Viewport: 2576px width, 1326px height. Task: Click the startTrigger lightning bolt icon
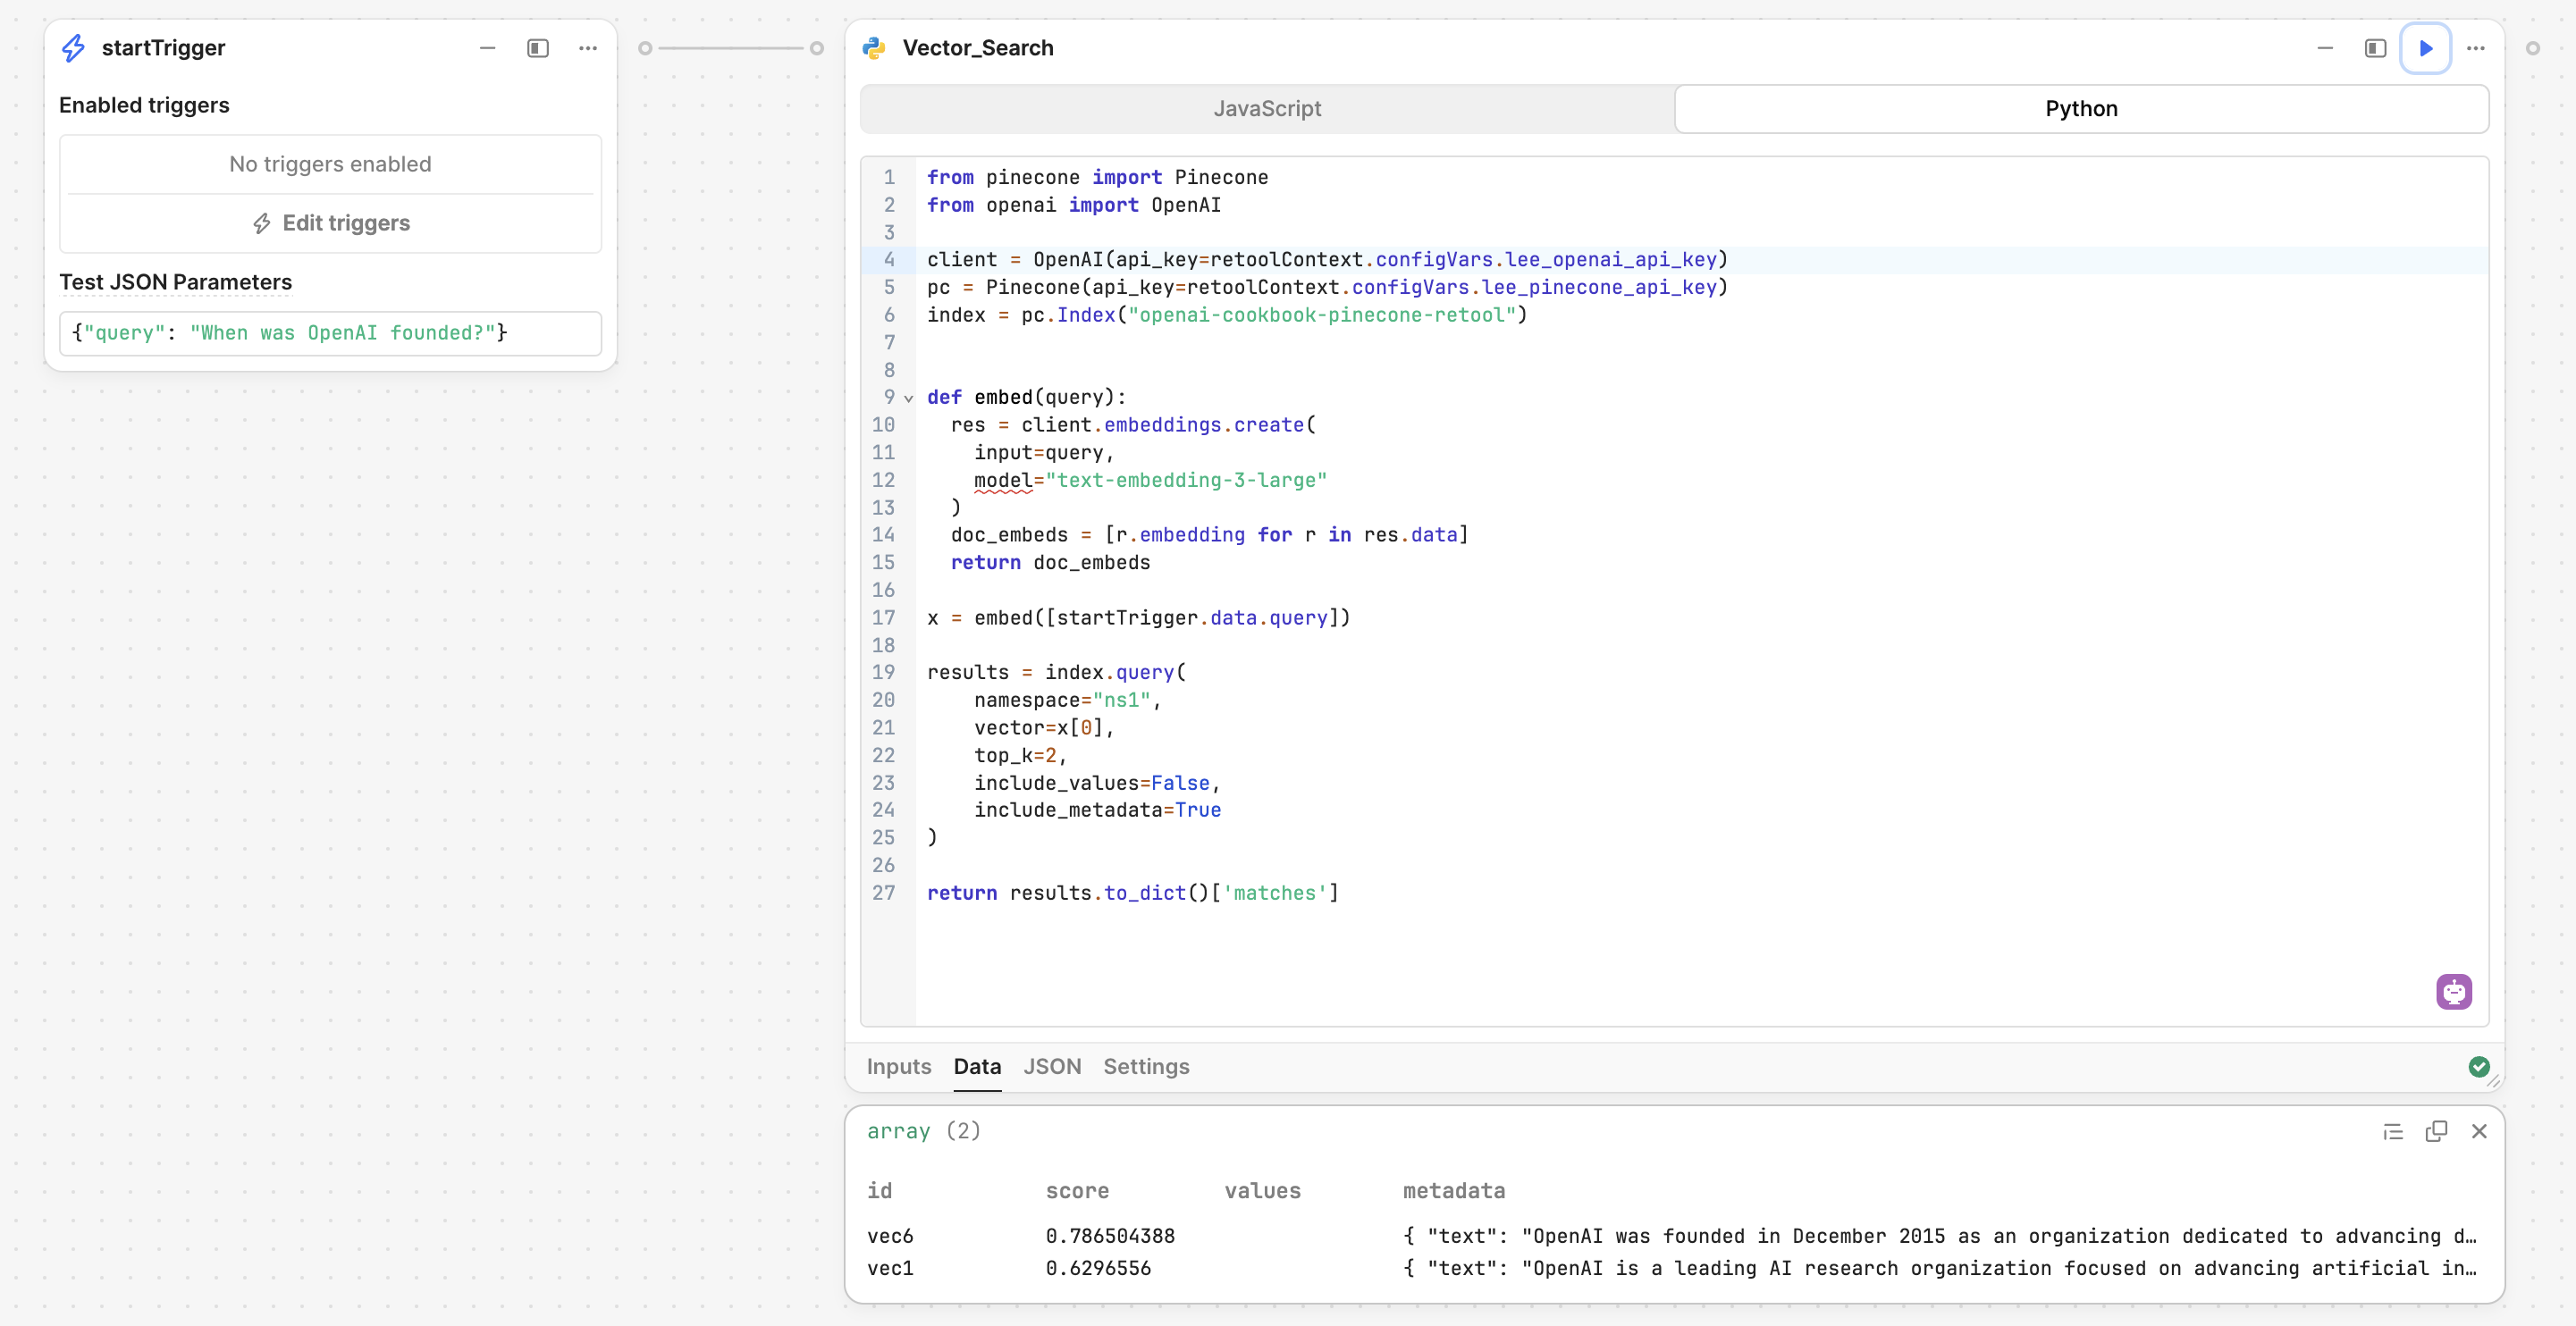point(73,47)
